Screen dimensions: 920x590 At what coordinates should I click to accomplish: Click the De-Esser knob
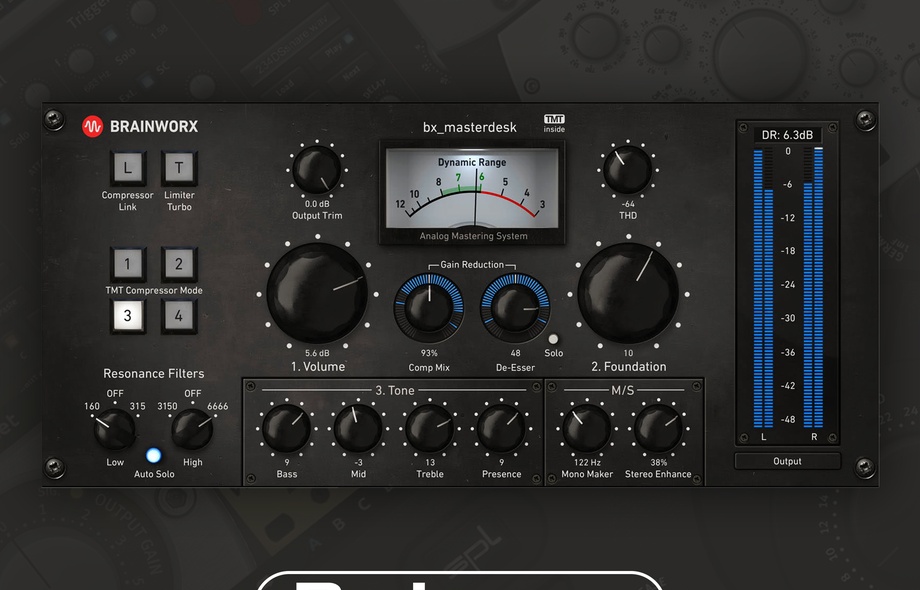(515, 307)
